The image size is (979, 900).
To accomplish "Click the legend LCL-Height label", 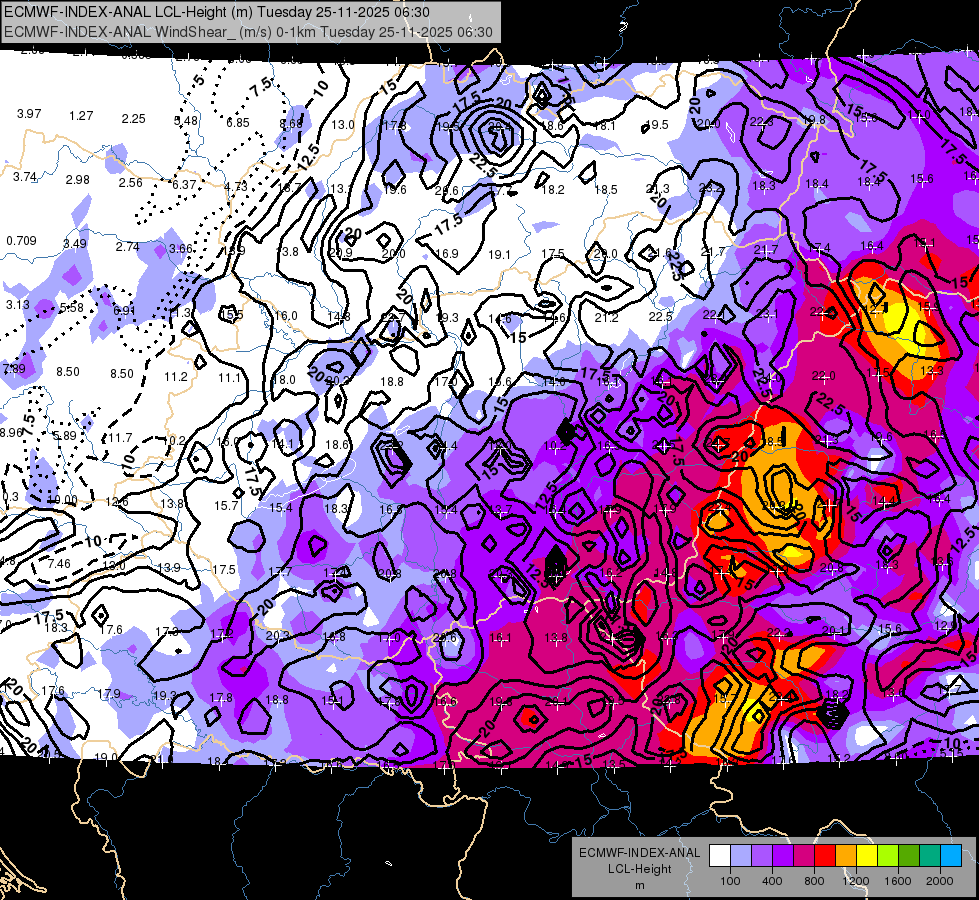I will [x=639, y=869].
